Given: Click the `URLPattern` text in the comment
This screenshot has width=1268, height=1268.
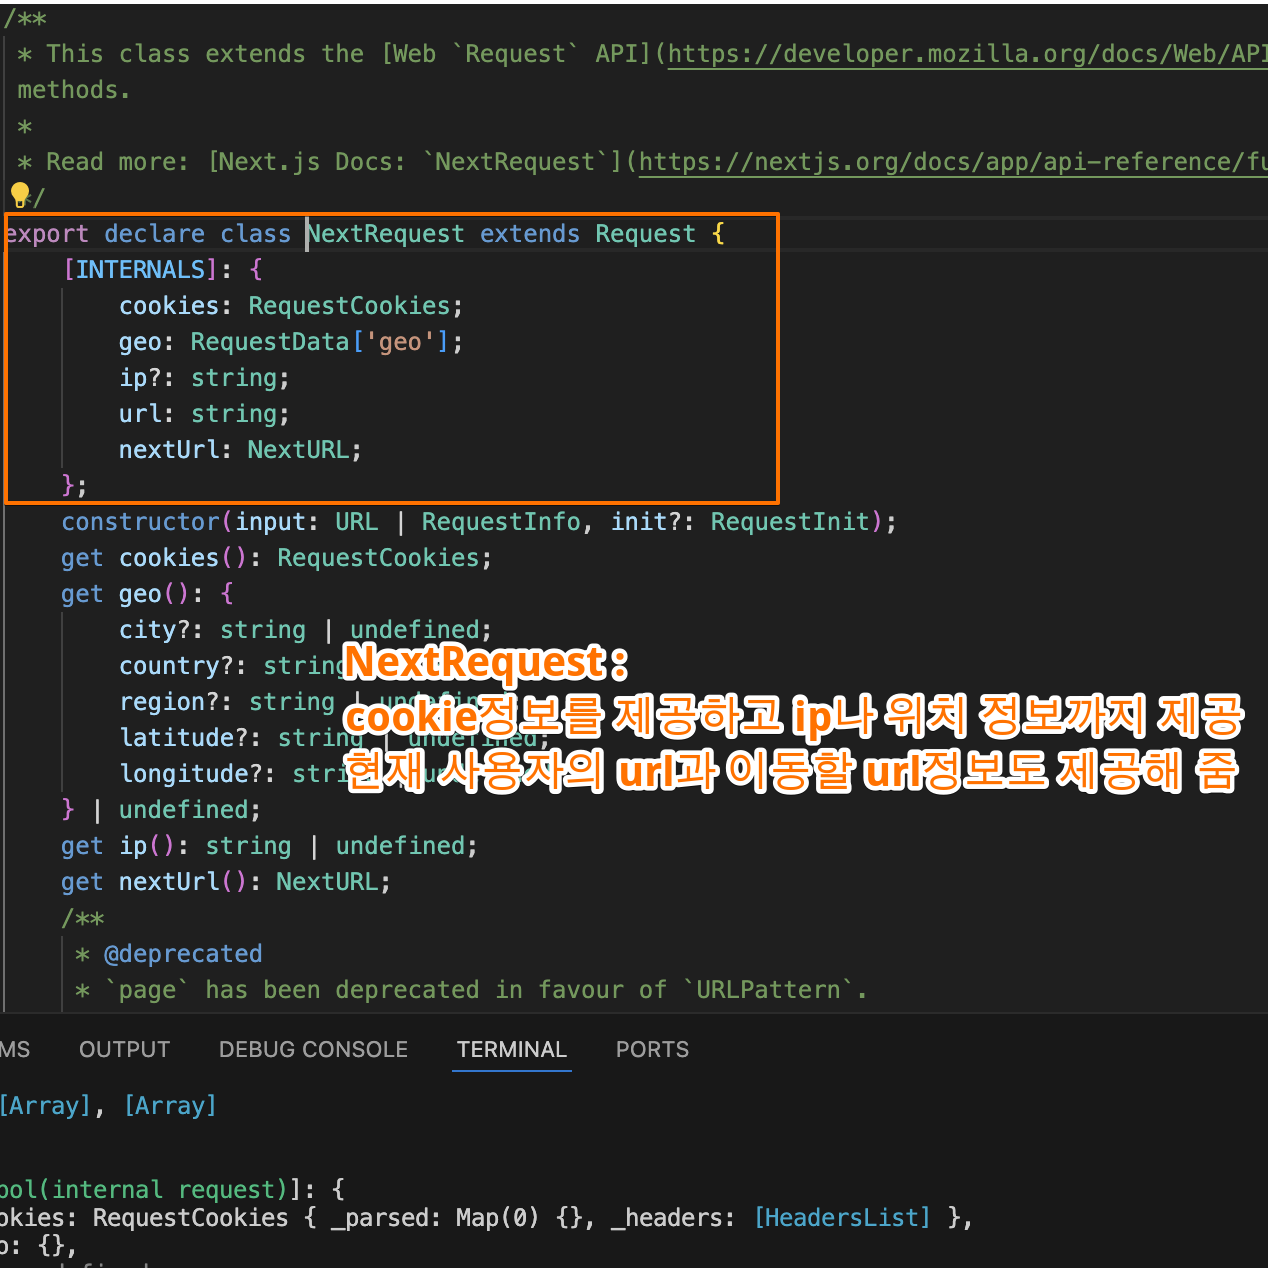Looking at the screenshot, I should tap(768, 990).
